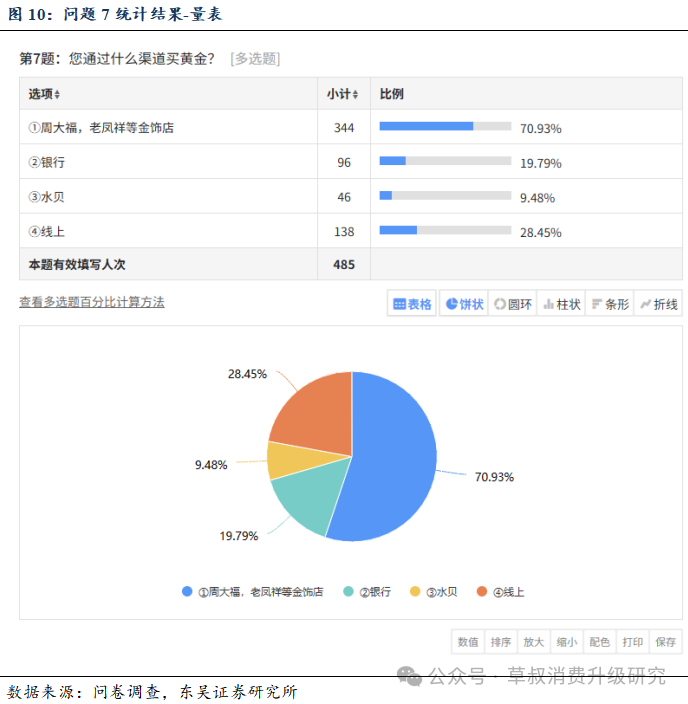Toggle blue legend dot for 周大福 series
The height and width of the screenshot is (704, 688).
click(187, 591)
